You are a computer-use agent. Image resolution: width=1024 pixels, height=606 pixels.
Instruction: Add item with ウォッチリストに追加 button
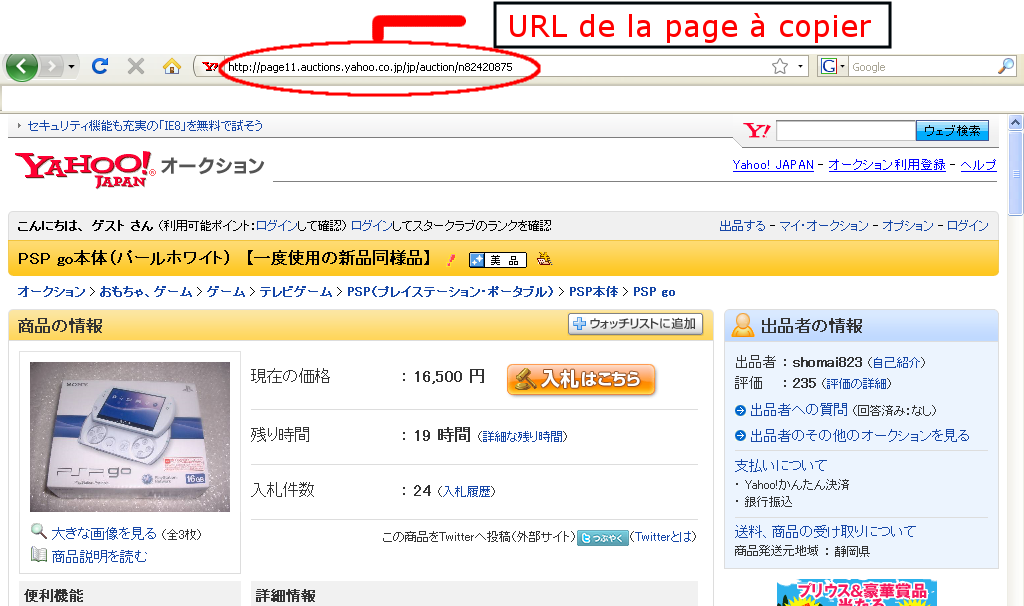635,324
